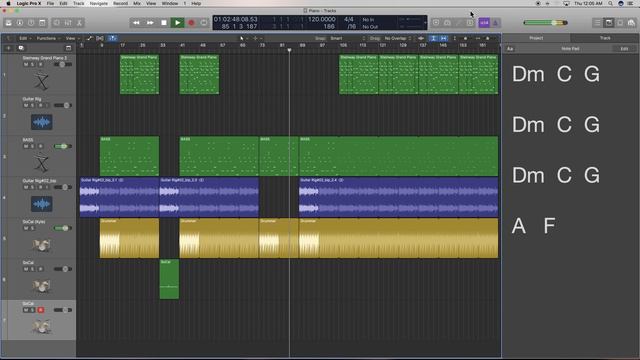Open the tracks area View dropdown
The image size is (640, 360).
click(72, 38)
